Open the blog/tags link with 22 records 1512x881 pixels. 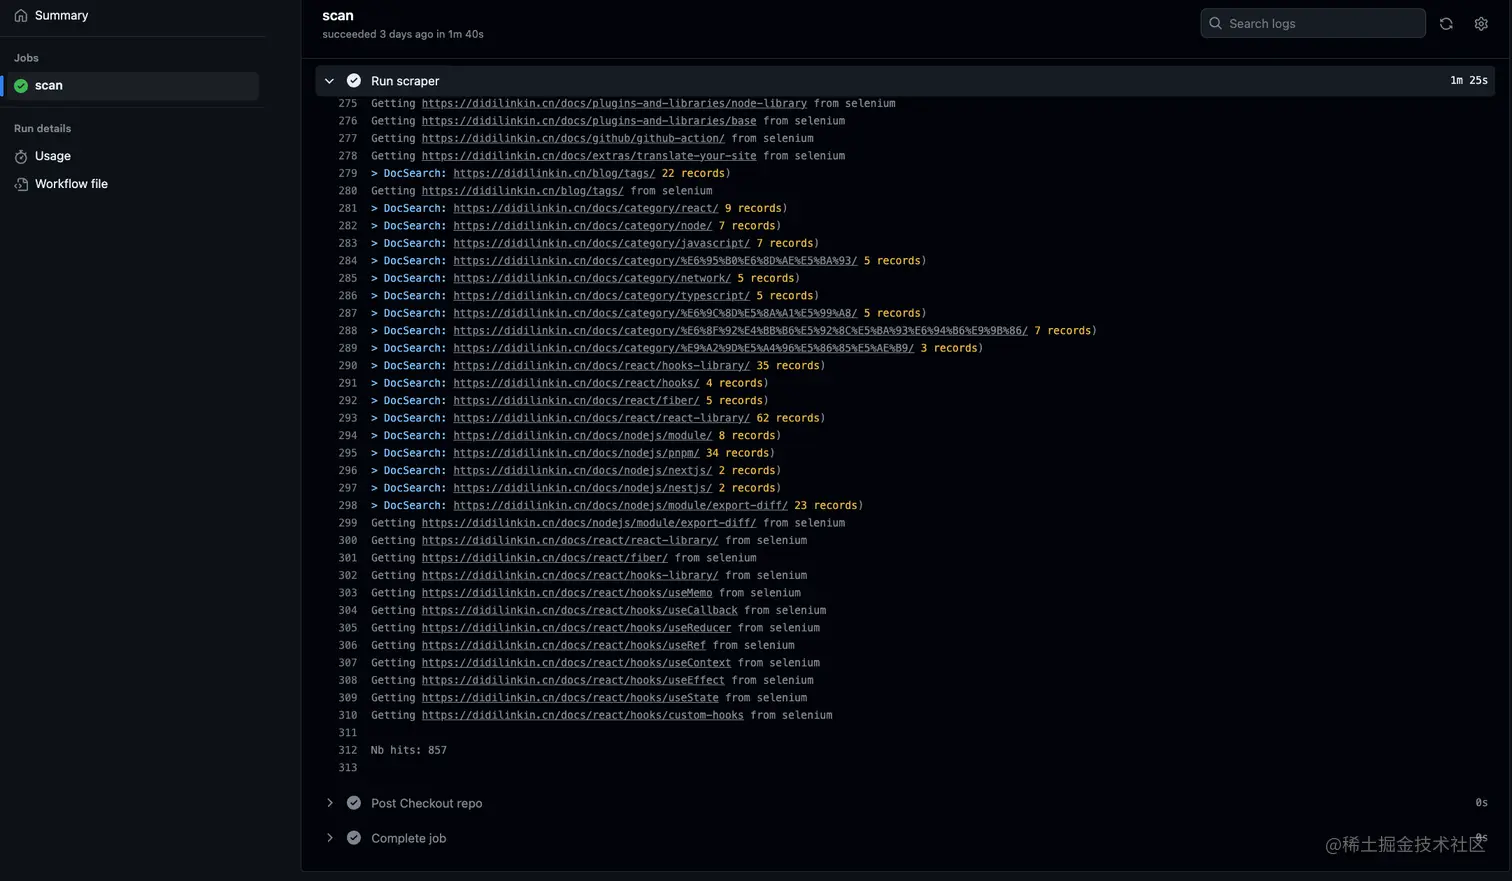click(x=554, y=173)
